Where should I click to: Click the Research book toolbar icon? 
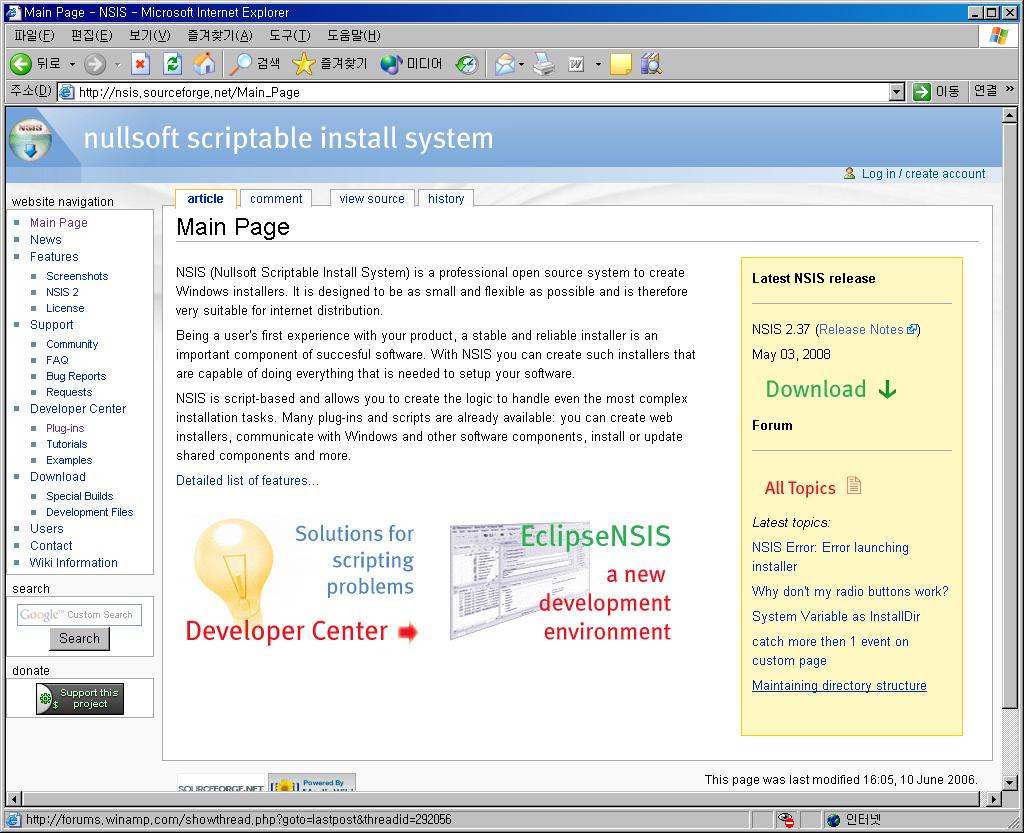651,63
